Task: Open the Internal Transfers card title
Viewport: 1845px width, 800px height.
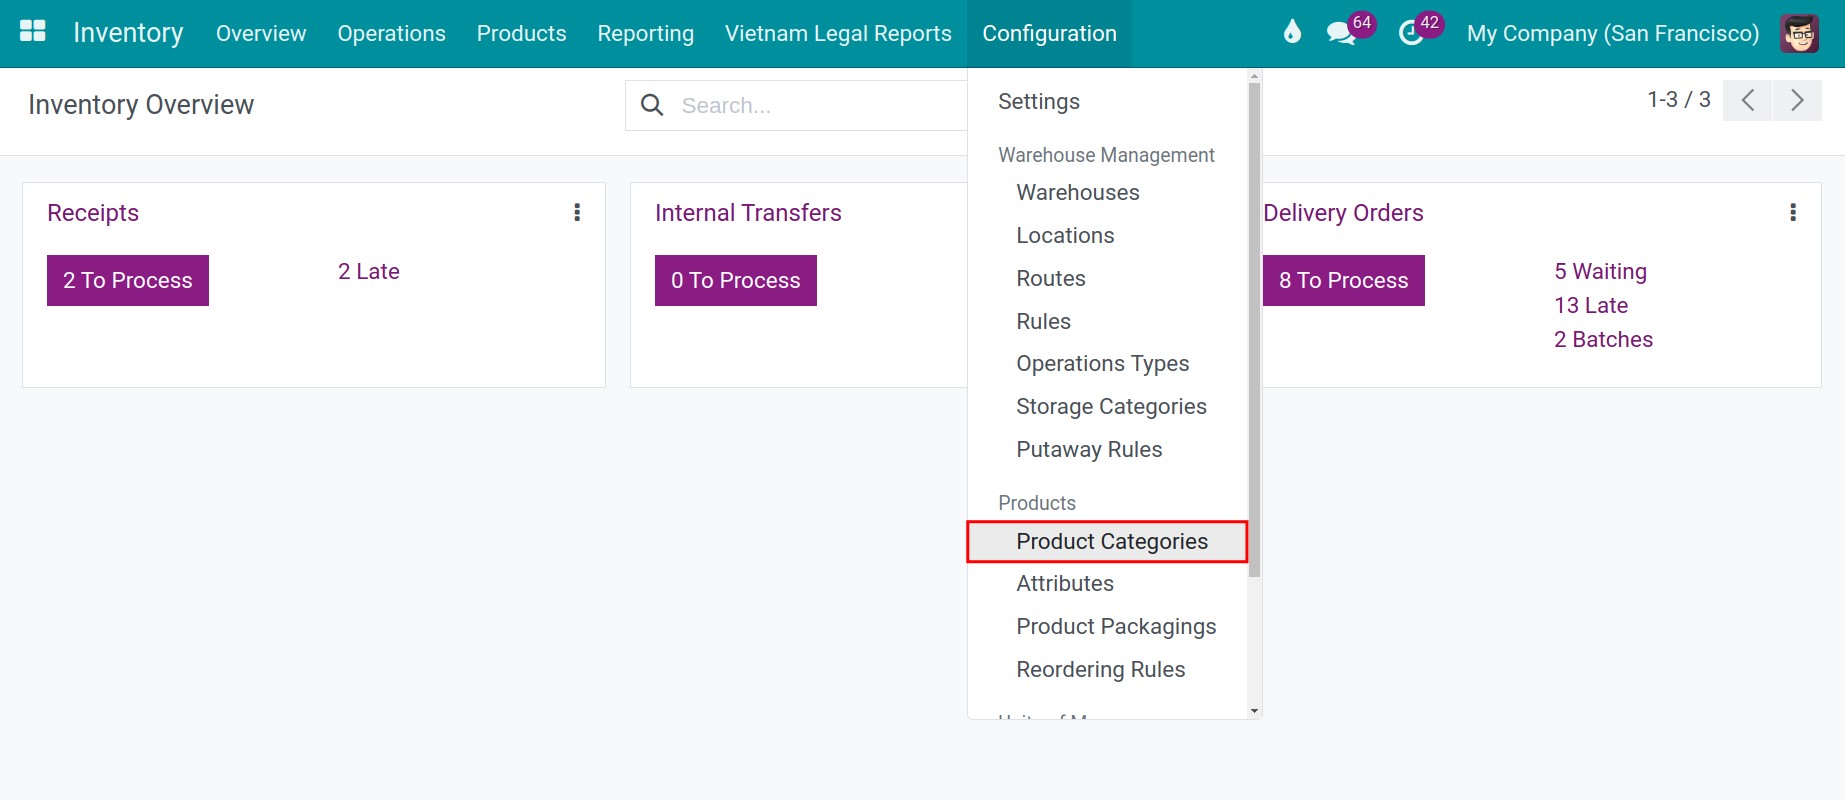Action: [748, 213]
